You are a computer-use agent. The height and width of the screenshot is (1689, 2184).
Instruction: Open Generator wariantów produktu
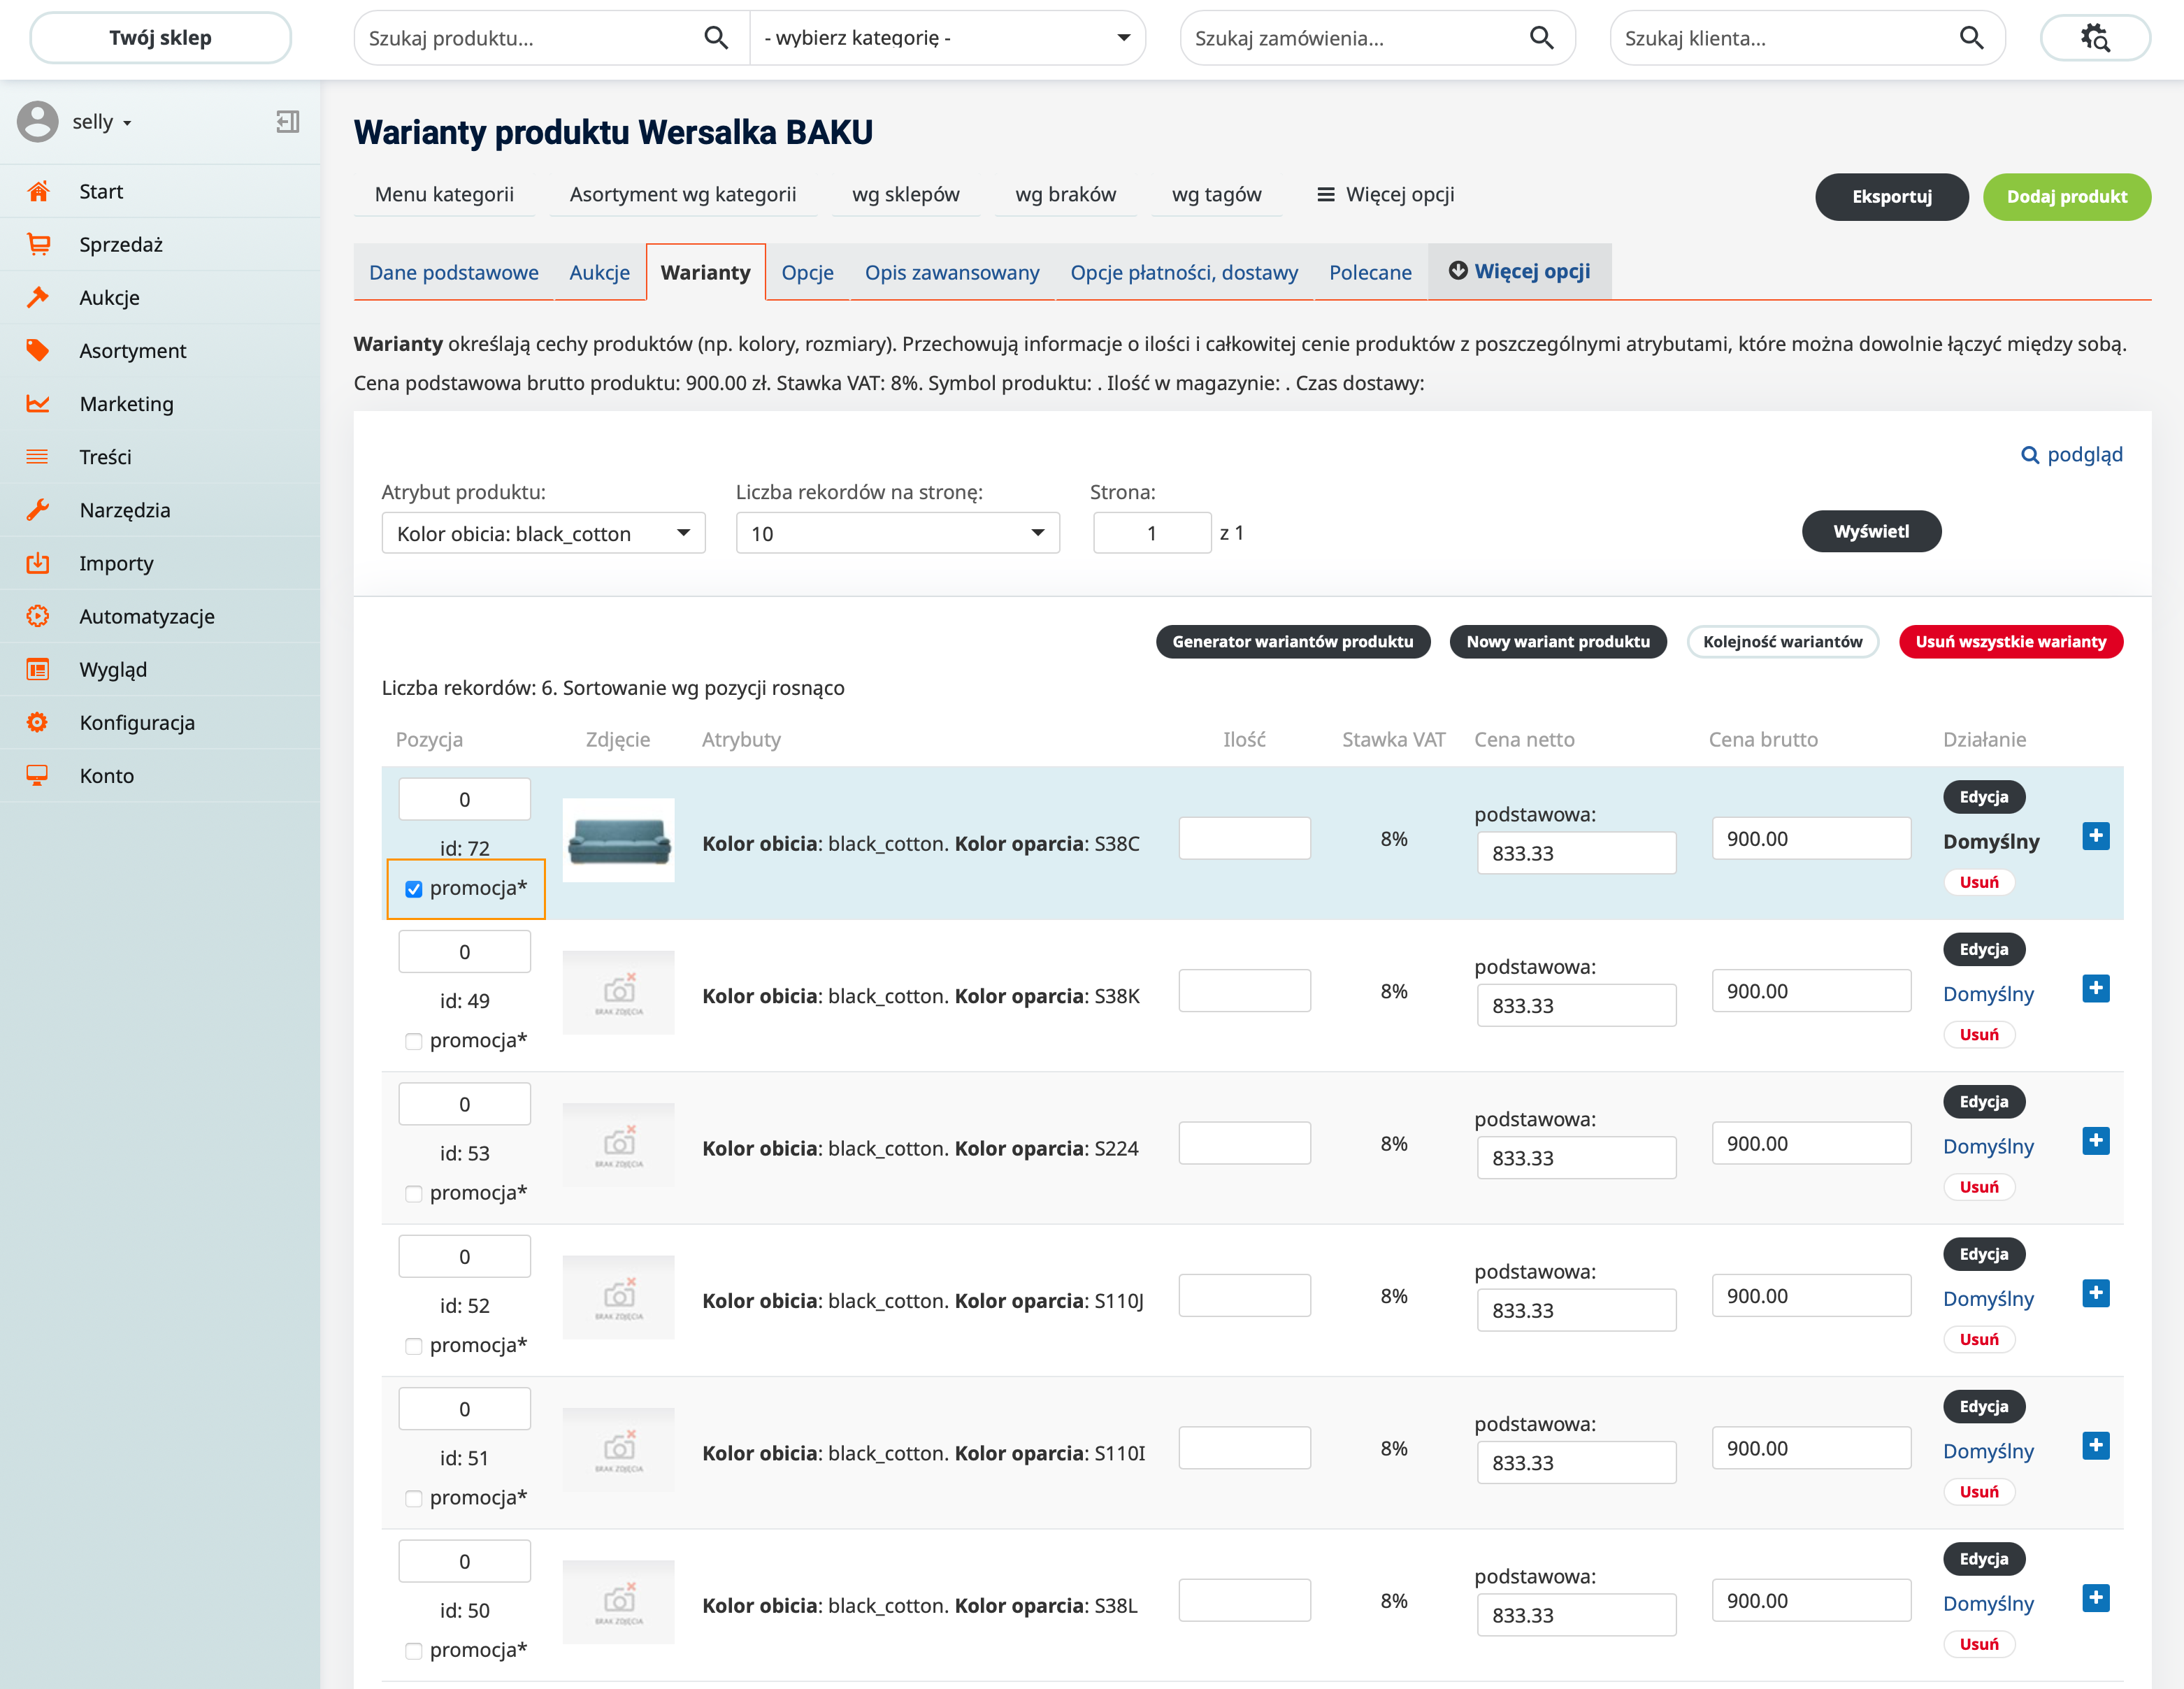click(x=1292, y=641)
